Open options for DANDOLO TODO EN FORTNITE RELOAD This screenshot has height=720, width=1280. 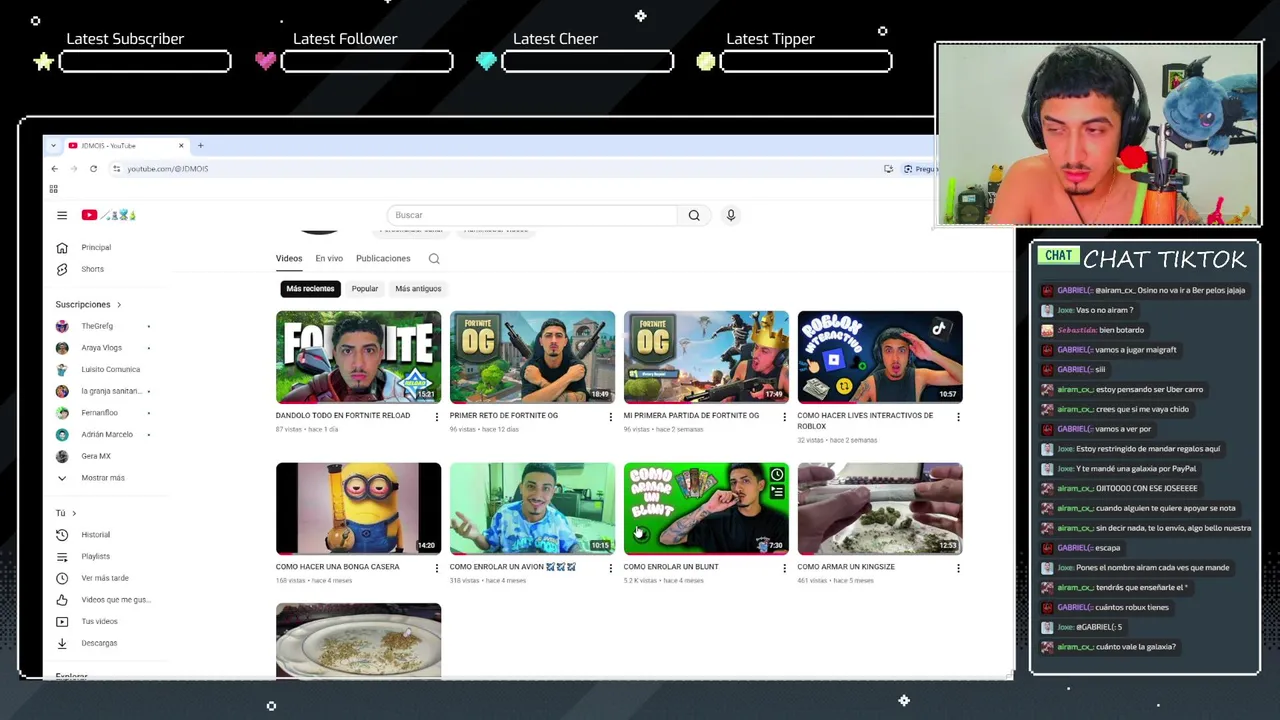coord(436,416)
